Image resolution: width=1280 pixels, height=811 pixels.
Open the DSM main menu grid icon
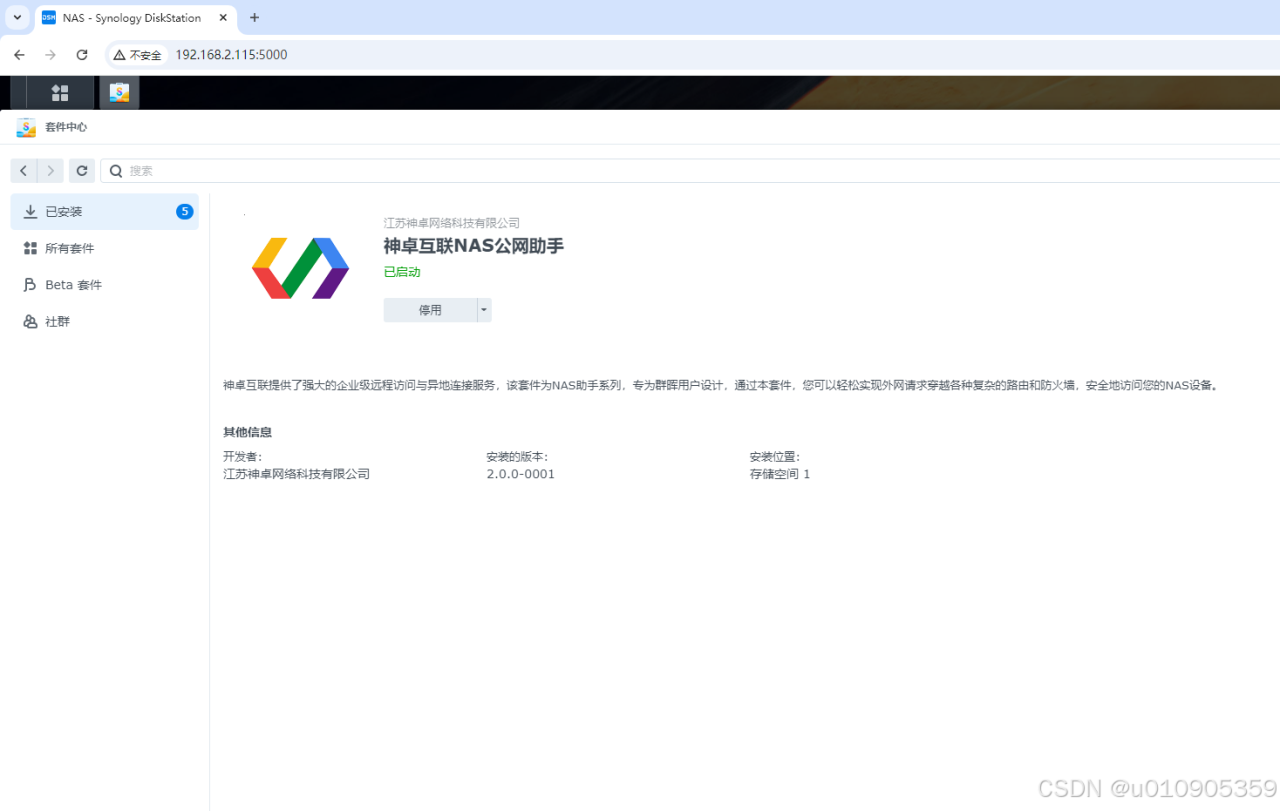59,92
